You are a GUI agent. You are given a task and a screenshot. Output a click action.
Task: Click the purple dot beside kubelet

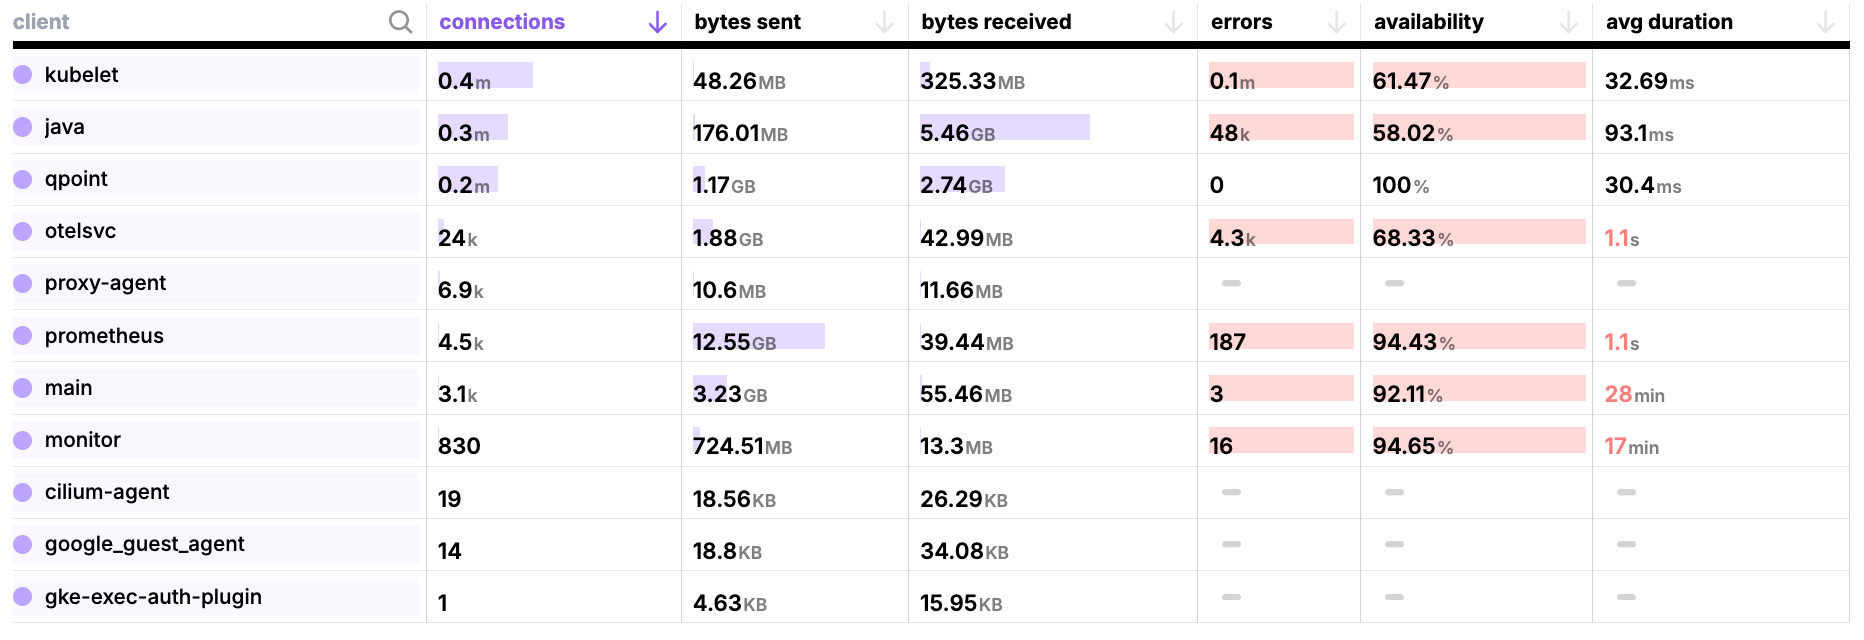pos(23,75)
